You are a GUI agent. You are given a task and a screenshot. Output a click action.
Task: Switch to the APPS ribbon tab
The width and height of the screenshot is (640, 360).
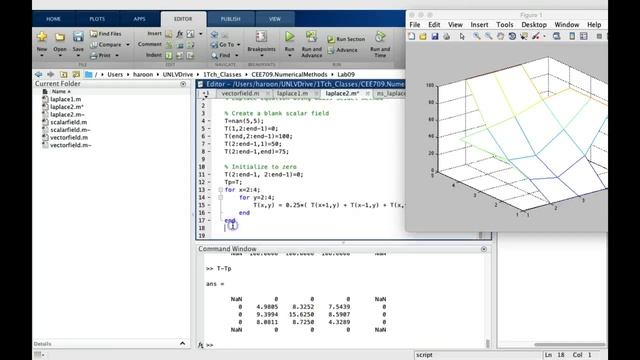click(139, 19)
